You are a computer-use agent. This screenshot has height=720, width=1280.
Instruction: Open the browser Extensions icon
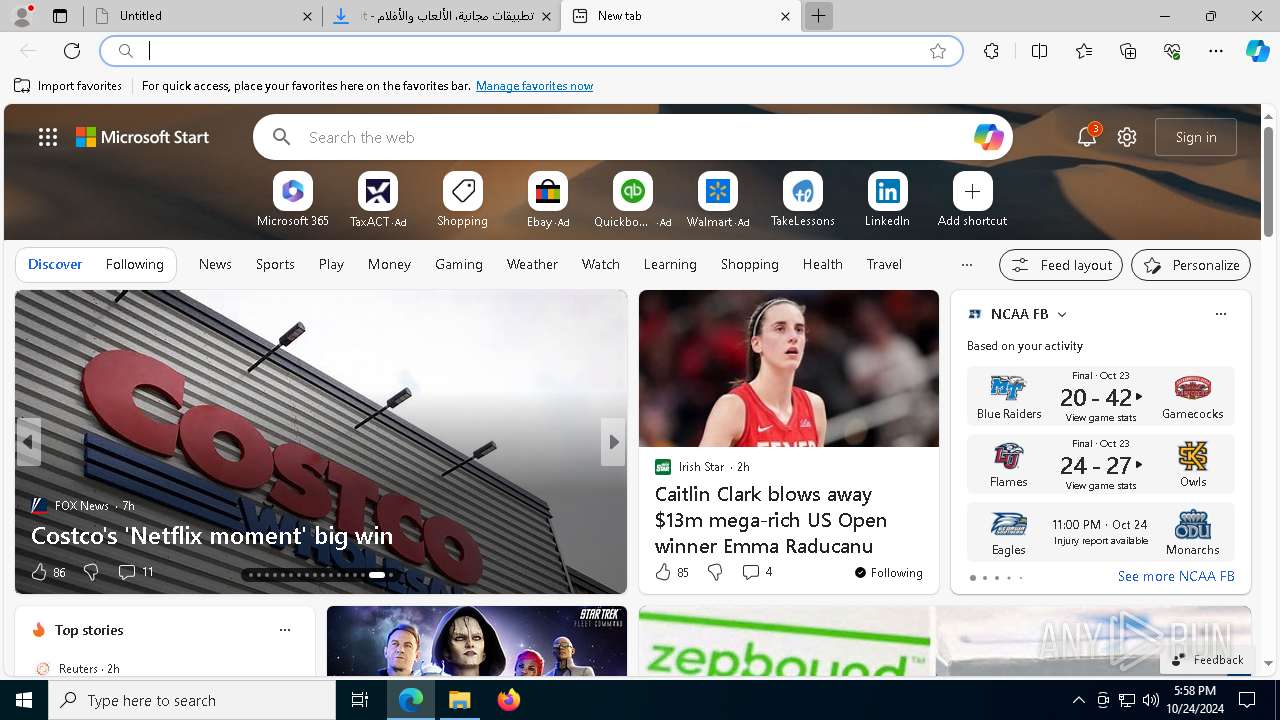[x=991, y=51]
